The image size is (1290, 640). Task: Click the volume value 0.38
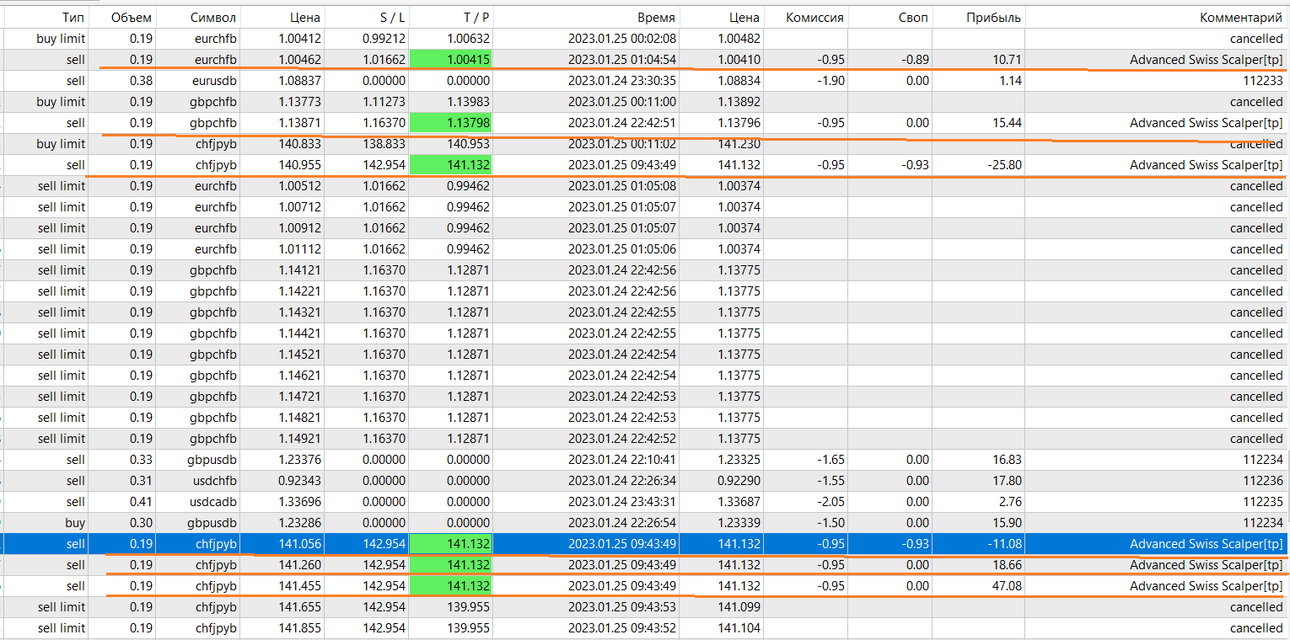[x=140, y=81]
